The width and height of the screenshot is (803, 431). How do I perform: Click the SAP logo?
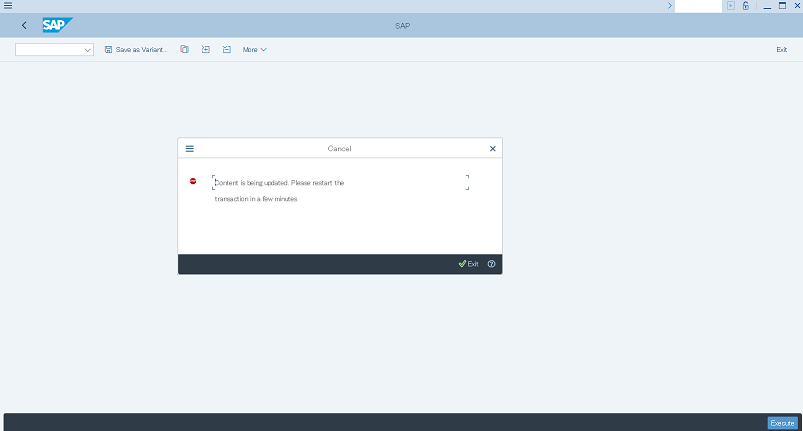coord(57,25)
